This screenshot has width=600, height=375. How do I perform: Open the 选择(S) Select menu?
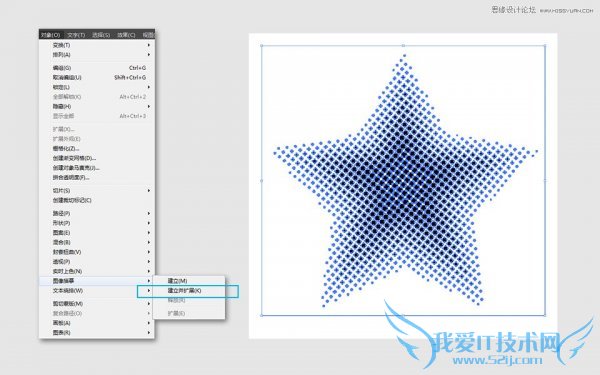point(101,35)
